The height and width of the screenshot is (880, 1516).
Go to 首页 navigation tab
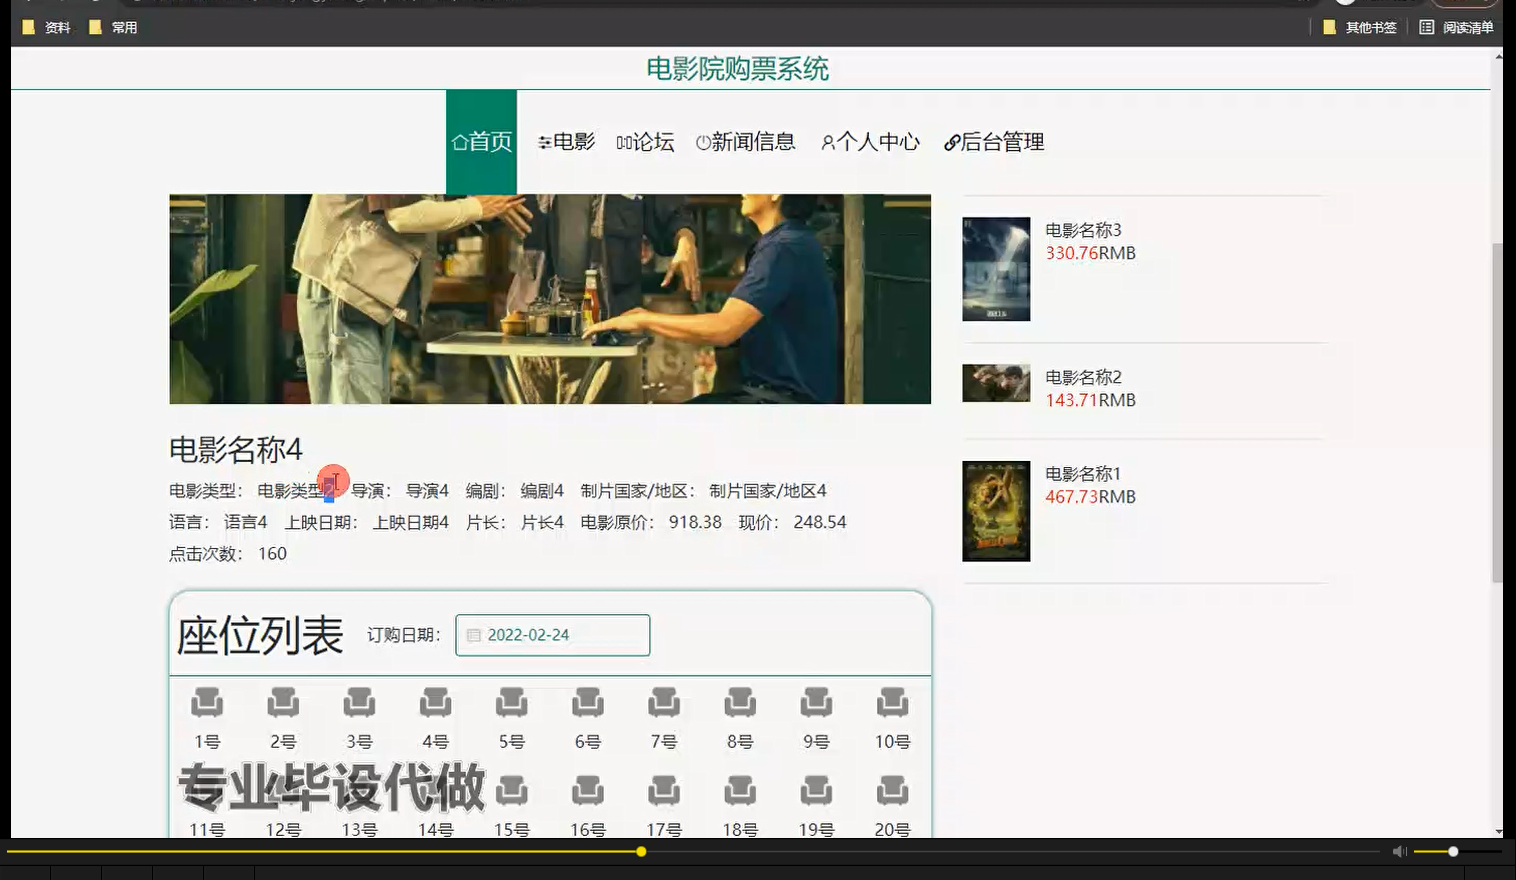tap(481, 142)
